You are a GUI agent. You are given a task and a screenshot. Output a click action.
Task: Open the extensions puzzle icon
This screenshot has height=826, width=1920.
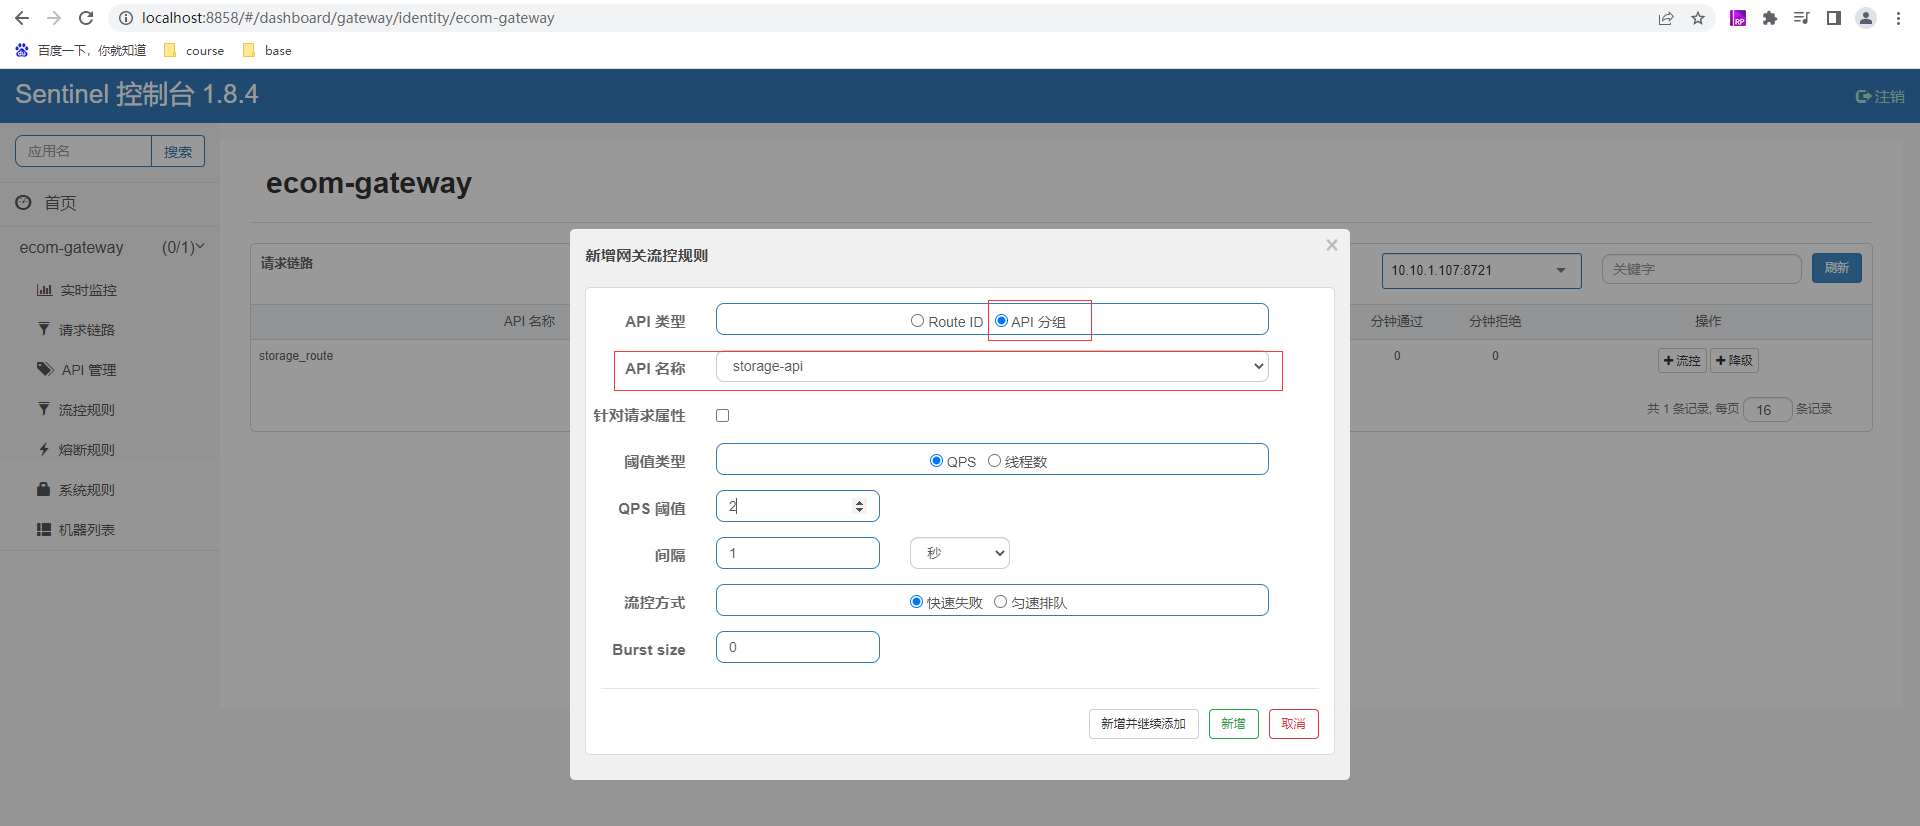coord(1770,18)
